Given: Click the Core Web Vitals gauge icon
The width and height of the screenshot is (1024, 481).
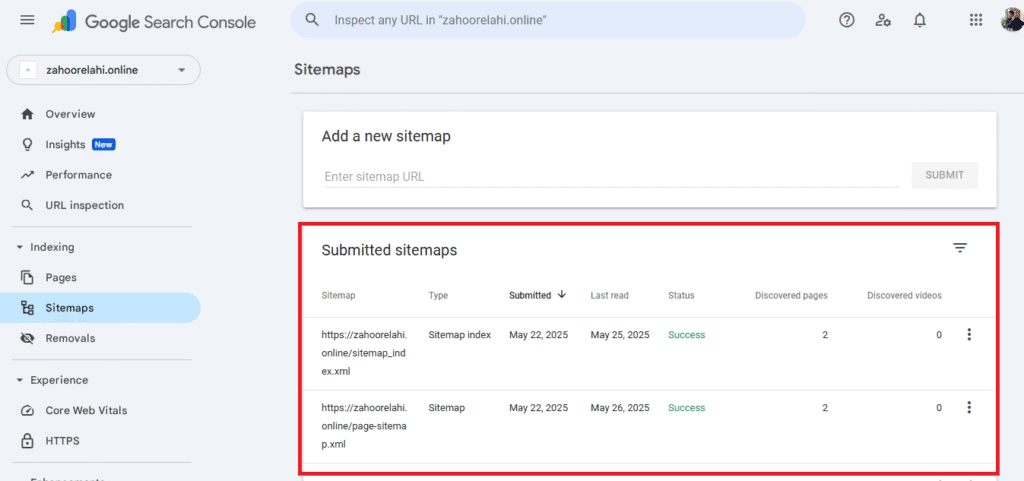Looking at the screenshot, I should (27, 411).
